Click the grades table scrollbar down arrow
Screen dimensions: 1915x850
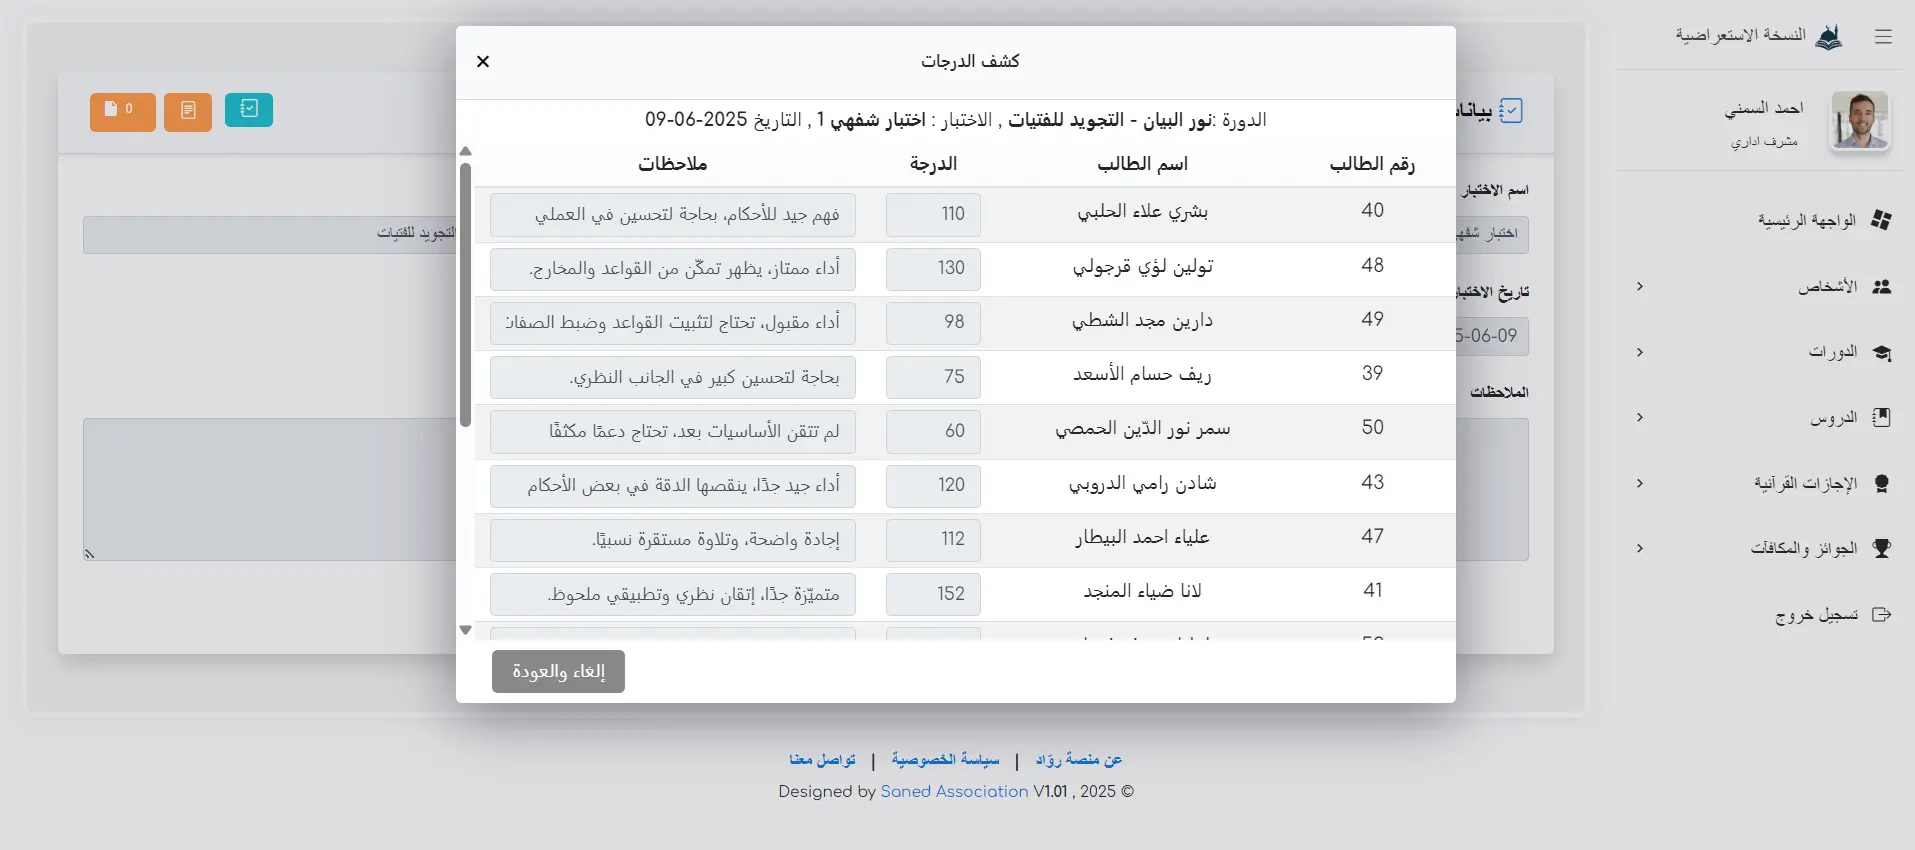pos(465,630)
